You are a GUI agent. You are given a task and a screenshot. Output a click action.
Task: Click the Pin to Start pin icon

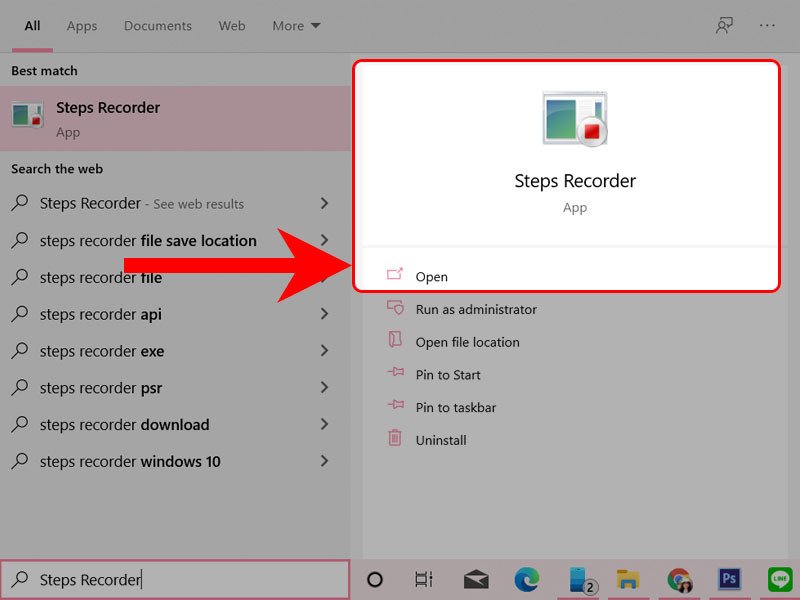395,372
